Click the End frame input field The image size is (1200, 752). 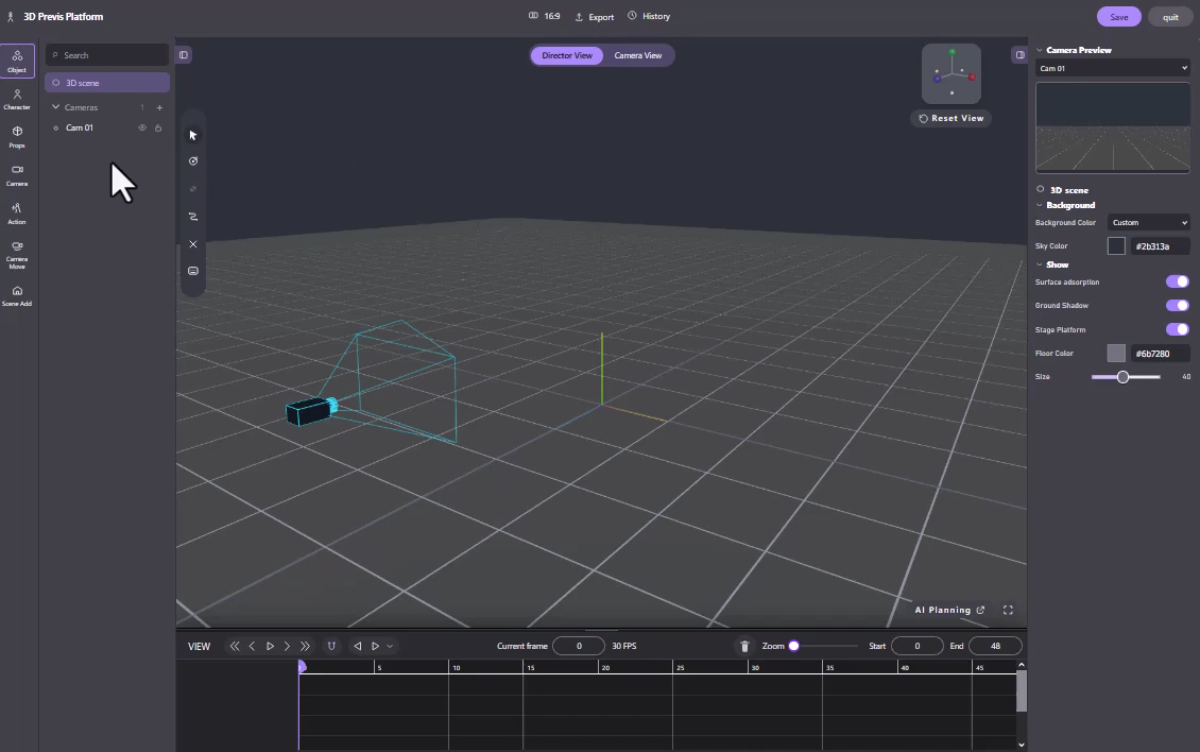[x=996, y=646]
